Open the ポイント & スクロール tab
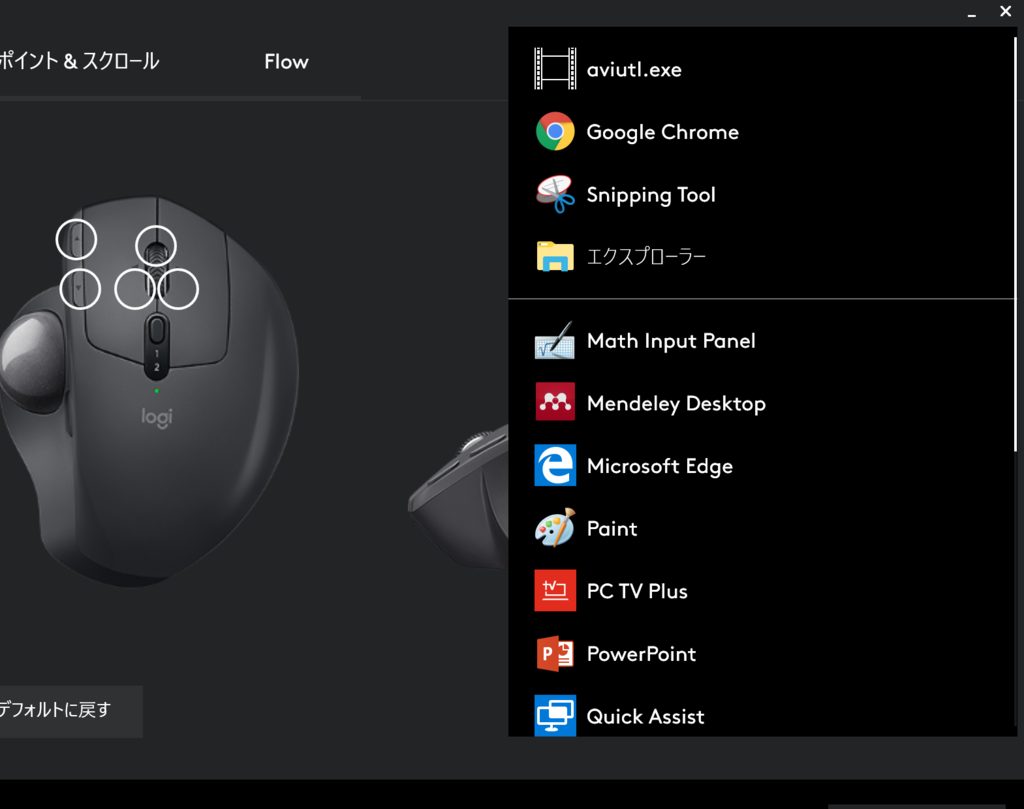 click(x=80, y=61)
